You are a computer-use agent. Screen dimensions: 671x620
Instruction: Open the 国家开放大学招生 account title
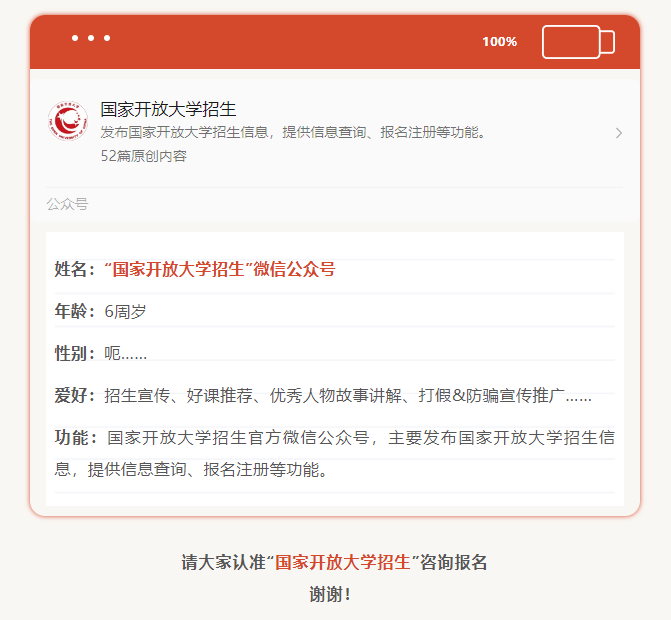tap(168, 110)
